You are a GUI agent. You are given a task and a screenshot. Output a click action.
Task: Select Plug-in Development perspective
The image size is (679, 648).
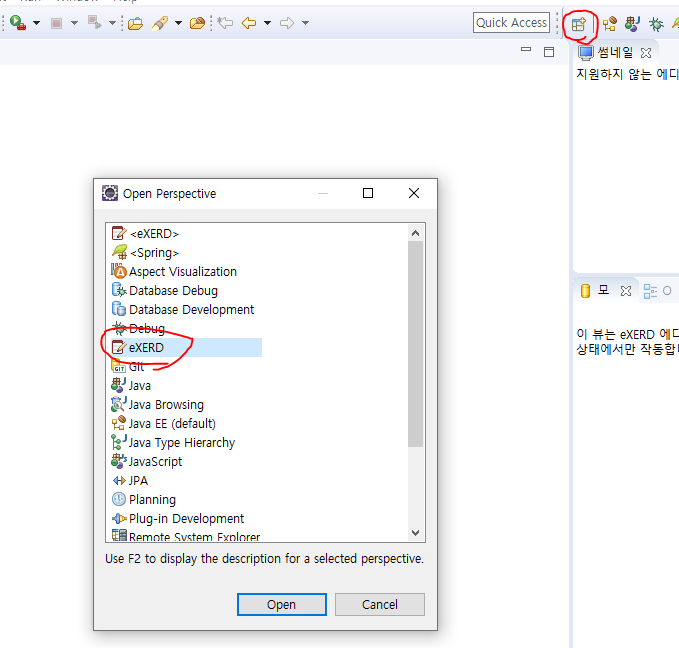pos(178,518)
